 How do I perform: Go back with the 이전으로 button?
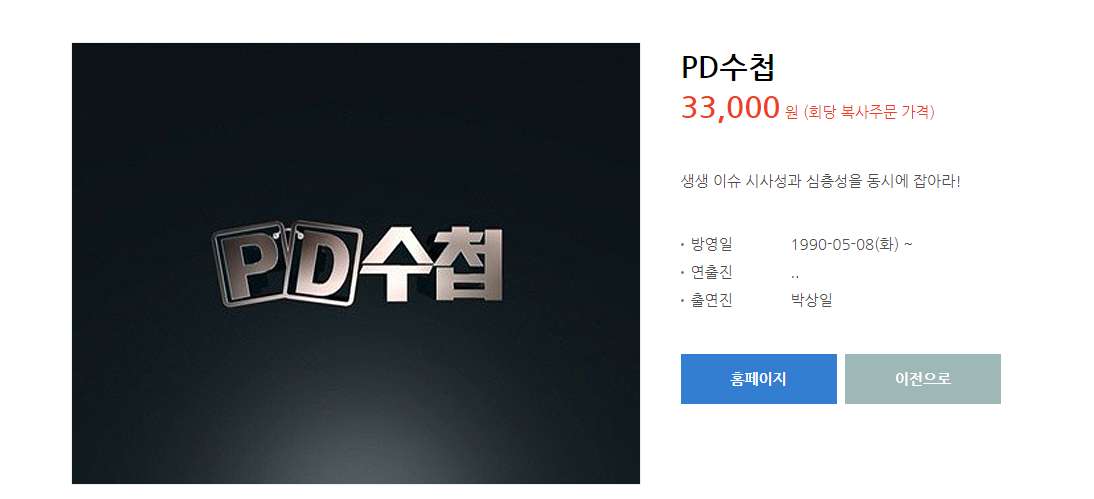click(922, 379)
